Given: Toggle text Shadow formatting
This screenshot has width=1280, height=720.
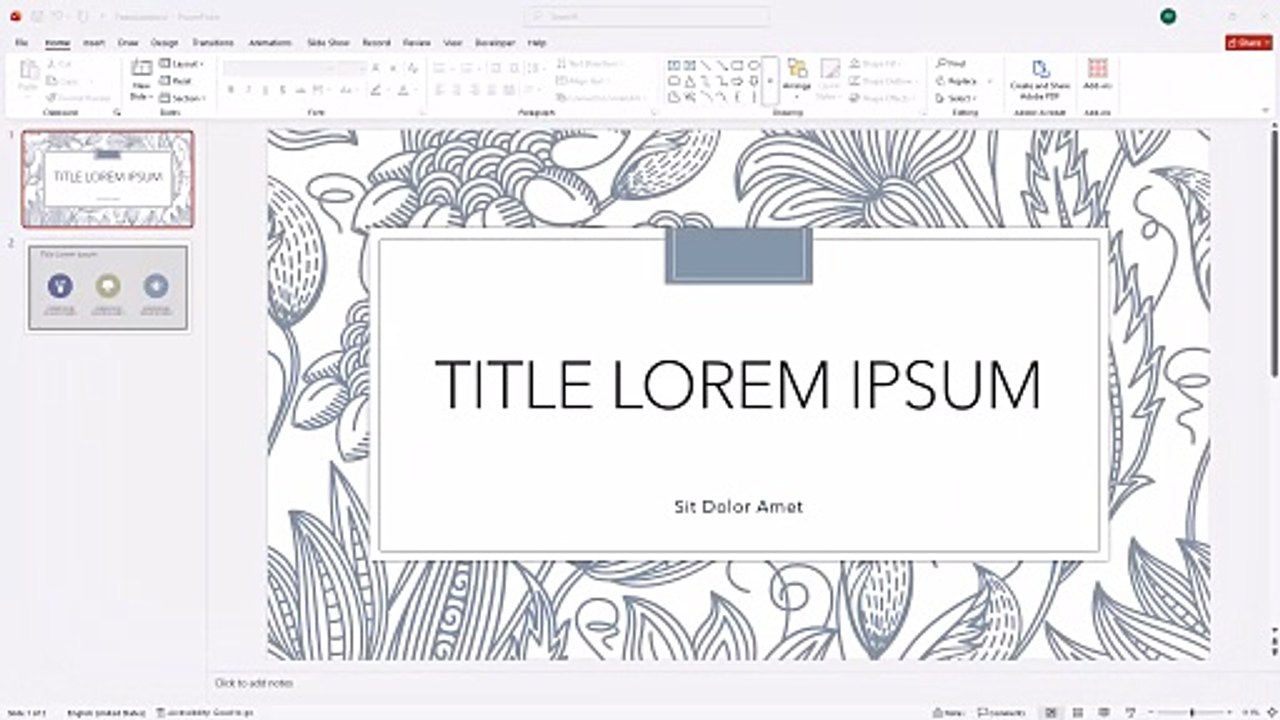Looking at the screenshot, I should [282, 90].
